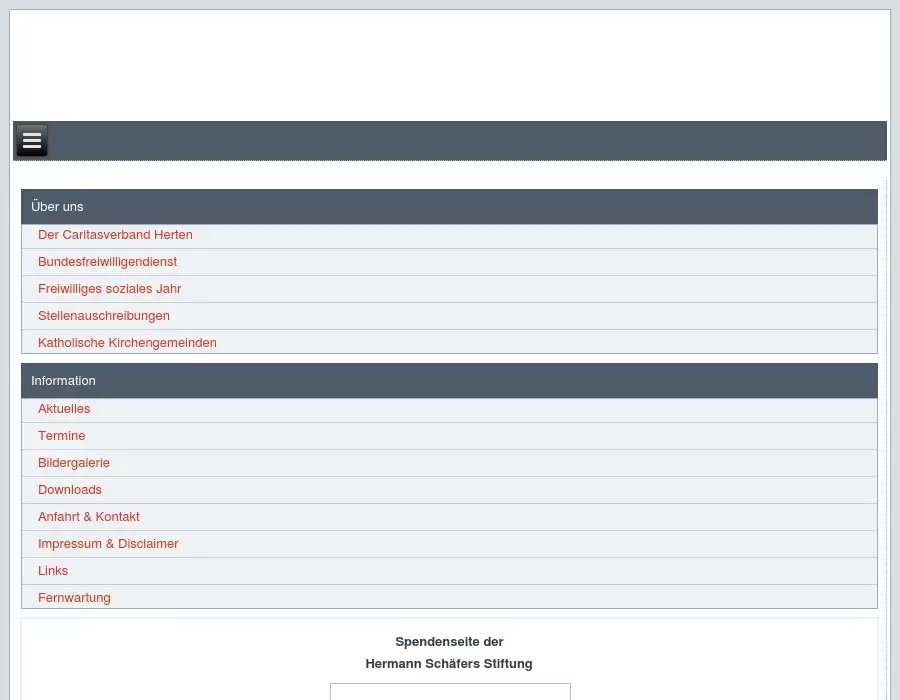
Task: Collapse the Über uns section header
Action: click(449, 207)
